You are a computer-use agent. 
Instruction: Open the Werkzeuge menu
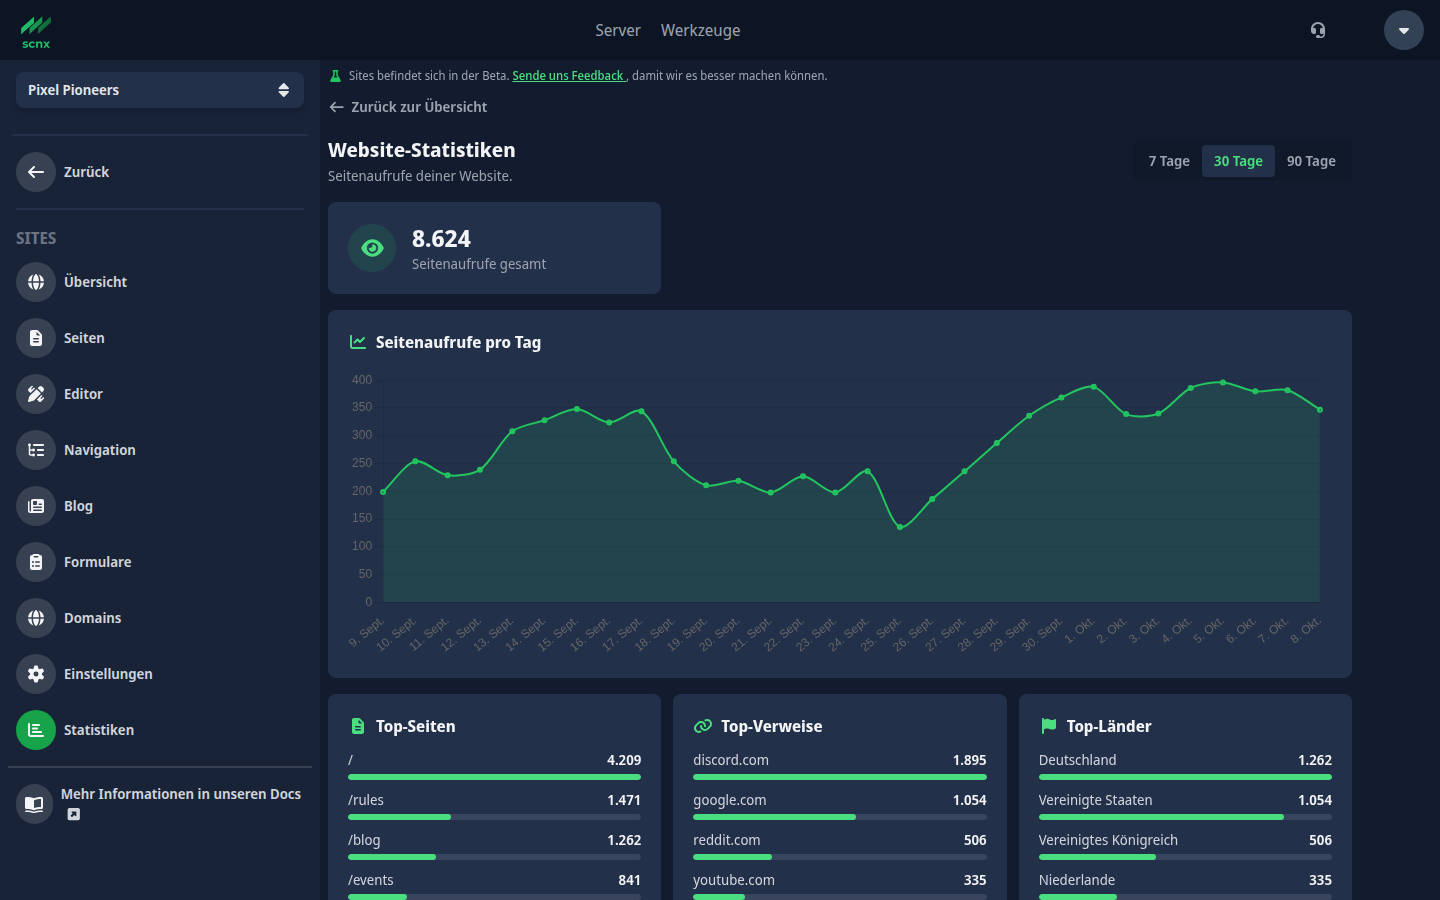[701, 30]
